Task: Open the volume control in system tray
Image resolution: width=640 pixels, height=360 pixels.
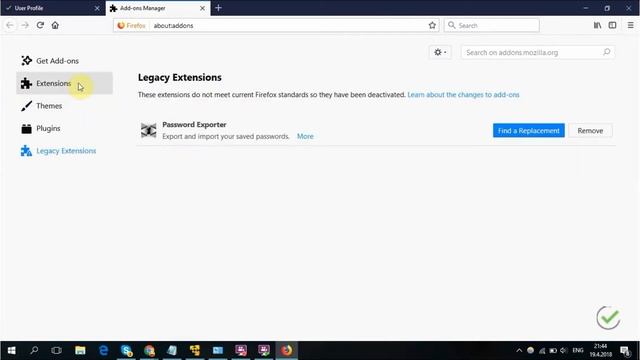Action: tap(564, 350)
